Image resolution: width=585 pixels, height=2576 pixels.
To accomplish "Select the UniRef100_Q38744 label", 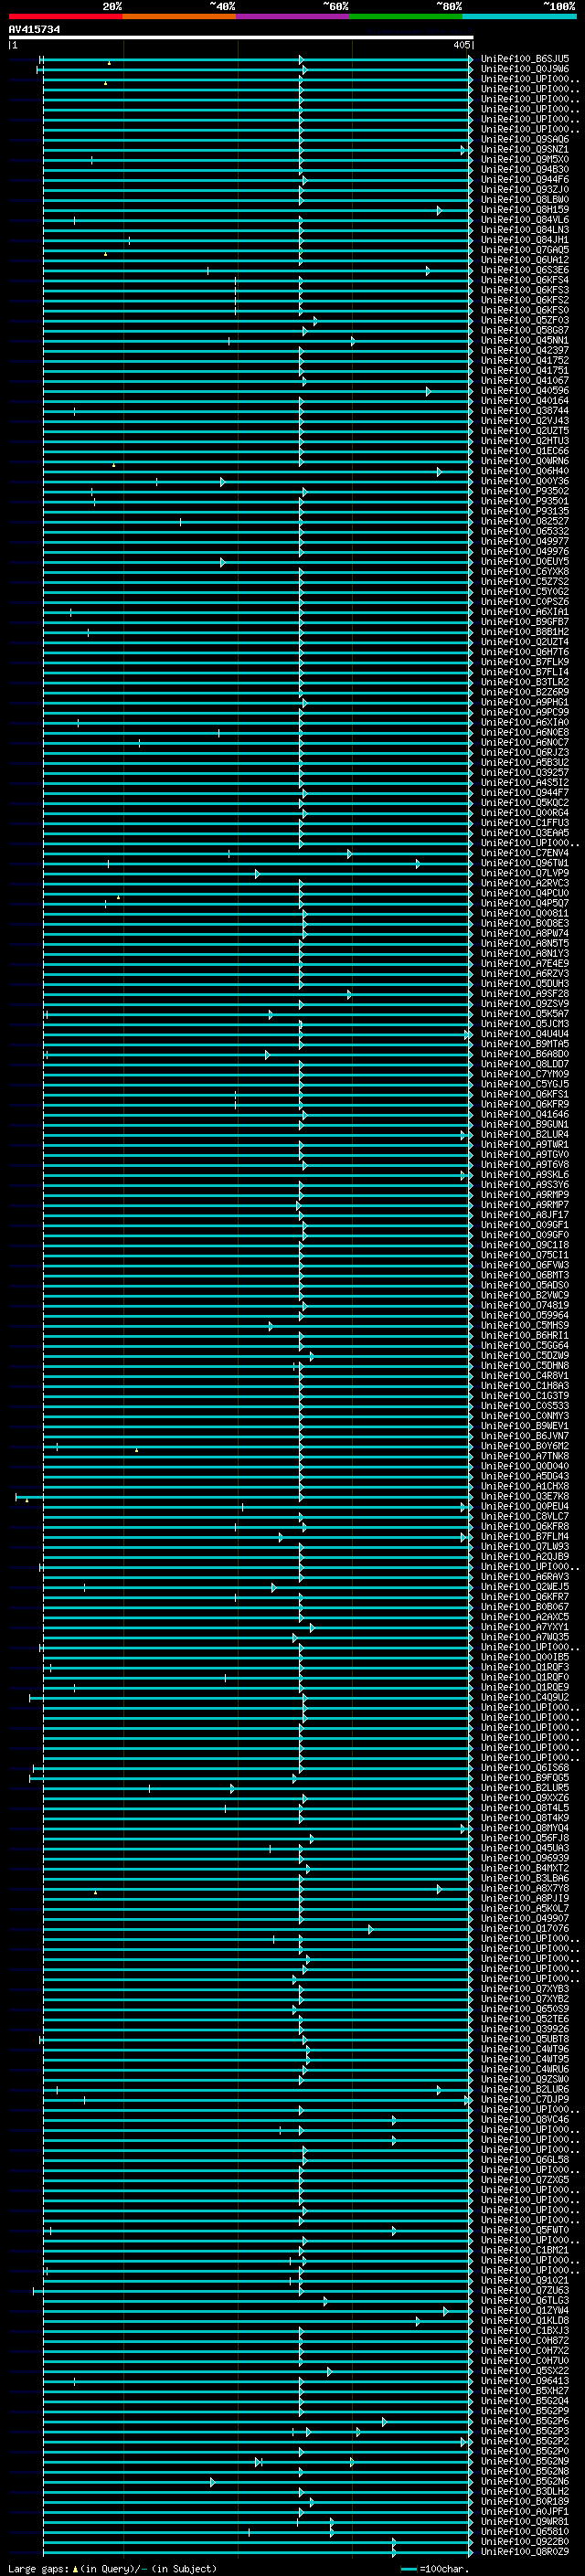I will coord(525,410).
